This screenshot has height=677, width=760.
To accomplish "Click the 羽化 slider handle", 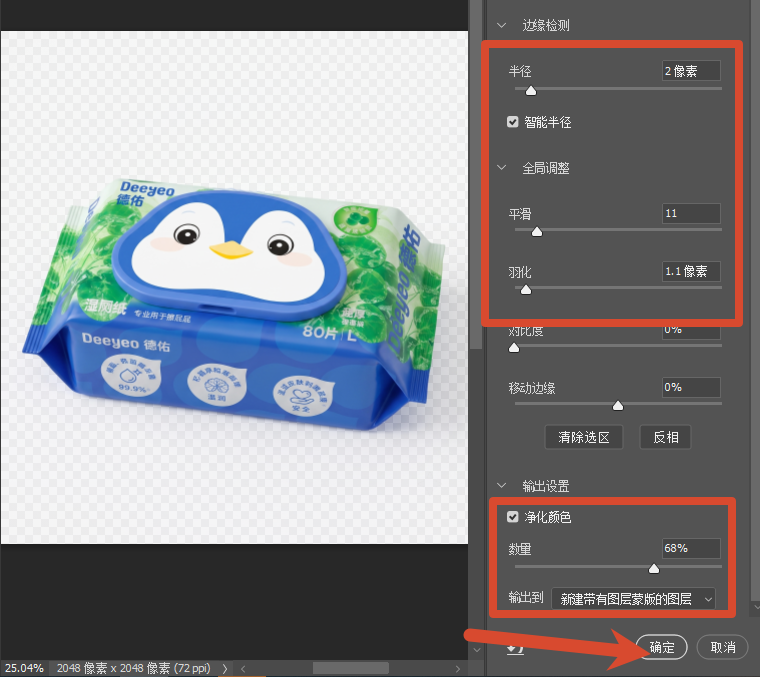I will pyautogui.click(x=526, y=290).
